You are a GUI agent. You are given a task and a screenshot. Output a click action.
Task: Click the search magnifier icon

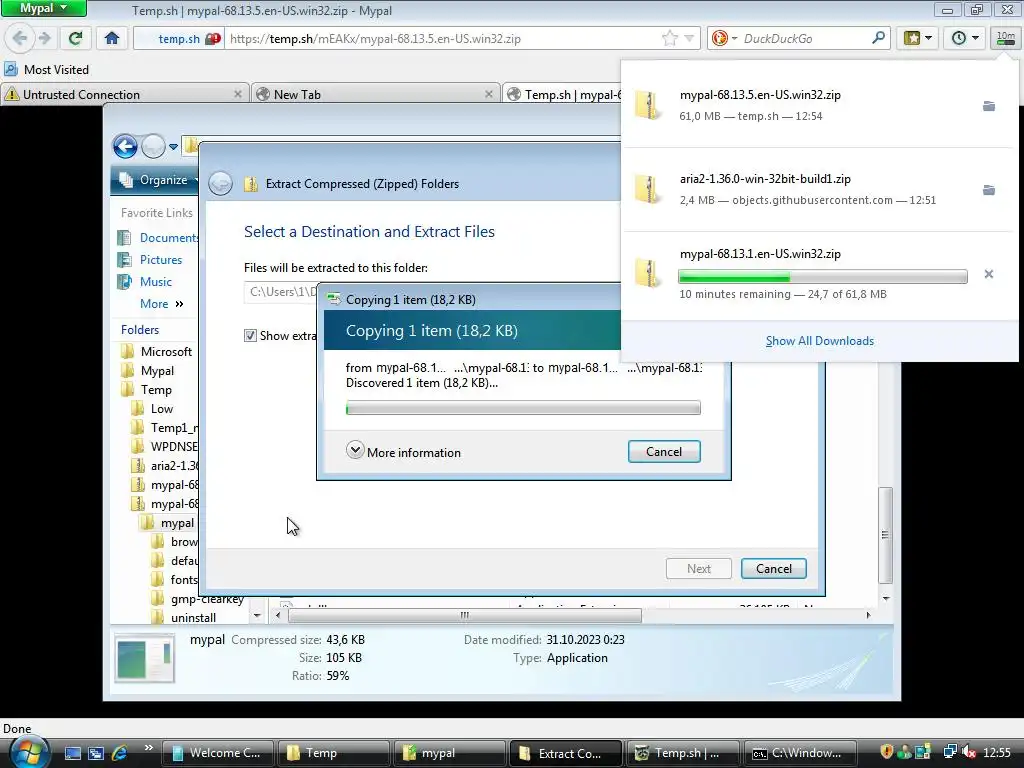[878, 39]
